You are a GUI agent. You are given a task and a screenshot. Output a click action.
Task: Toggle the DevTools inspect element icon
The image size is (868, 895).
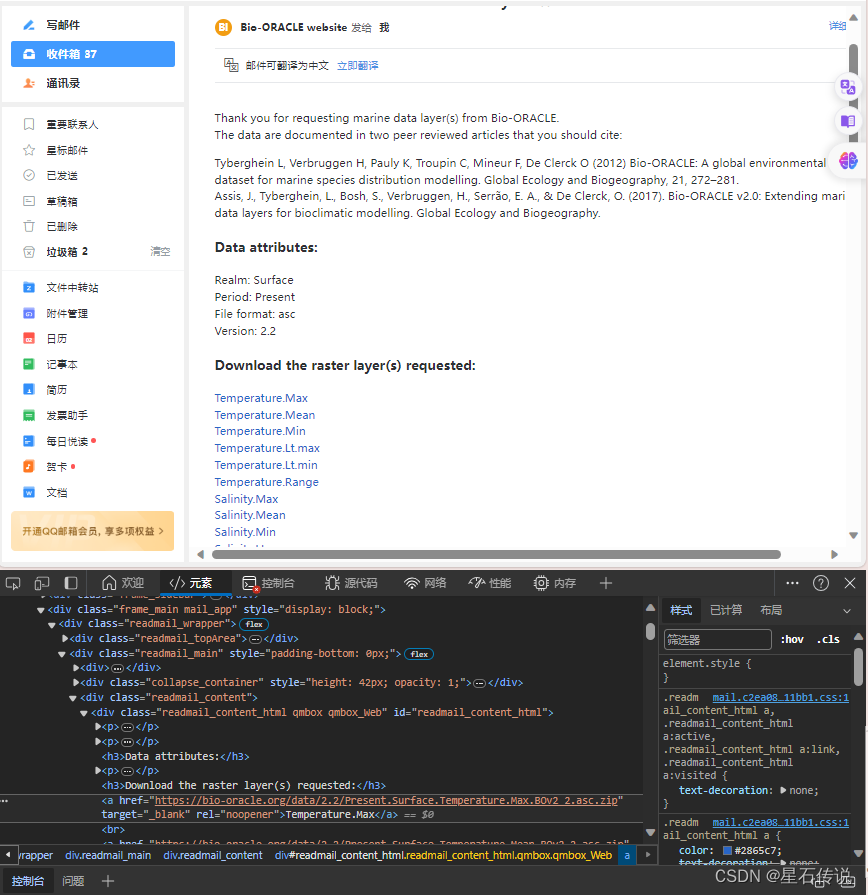(13, 583)
